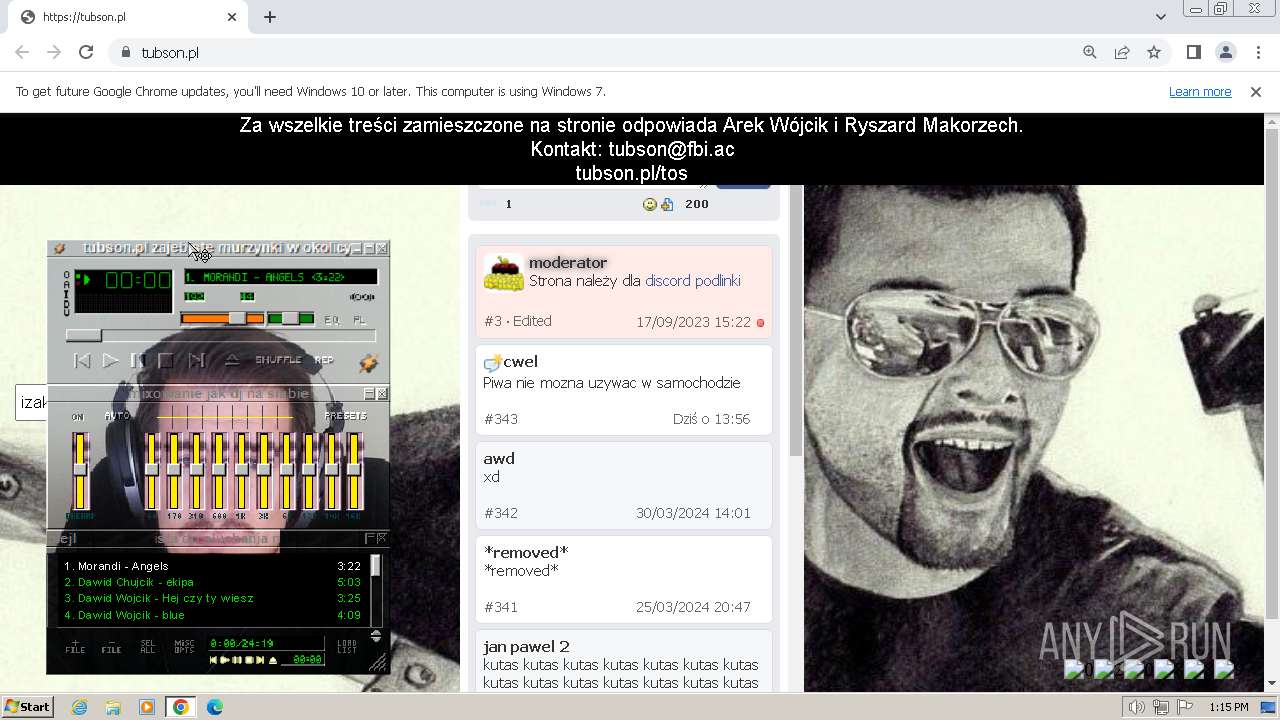This screenshot has width=1280, height=720.
Task: Turn the equalizer ON button
Action: pyautogui.click(x=78, y=416)
